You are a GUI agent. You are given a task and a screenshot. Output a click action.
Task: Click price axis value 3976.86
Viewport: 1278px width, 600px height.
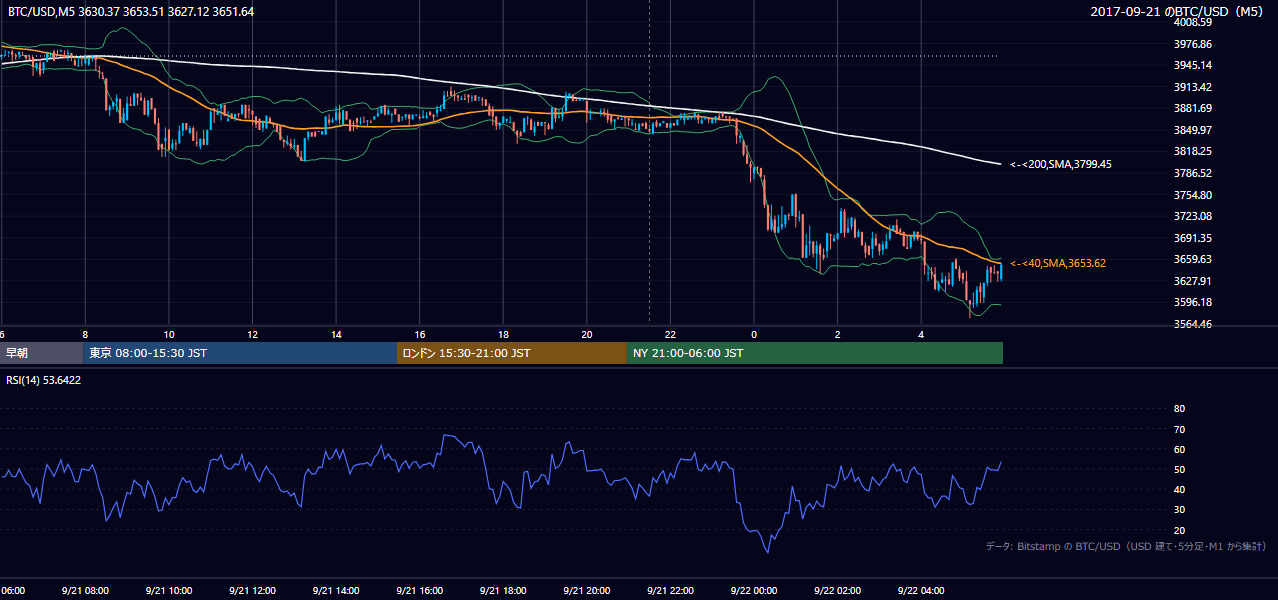[x=1193, y=44]
